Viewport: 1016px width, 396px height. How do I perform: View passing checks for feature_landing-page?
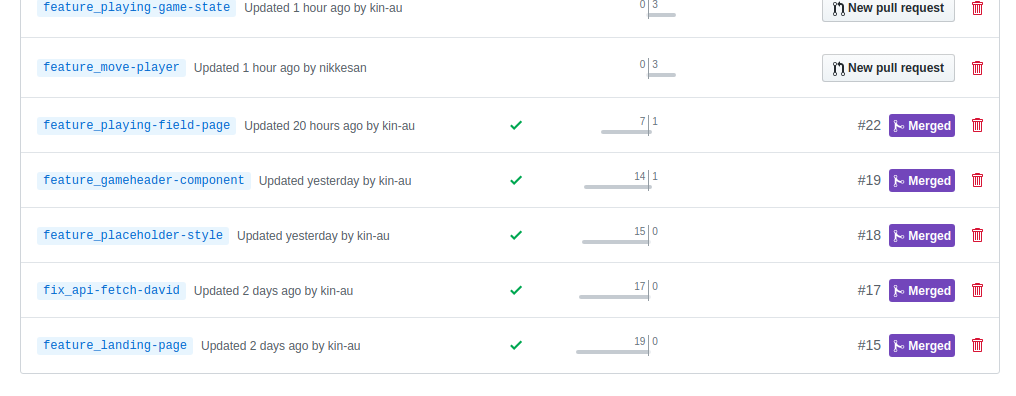point(516,345)
